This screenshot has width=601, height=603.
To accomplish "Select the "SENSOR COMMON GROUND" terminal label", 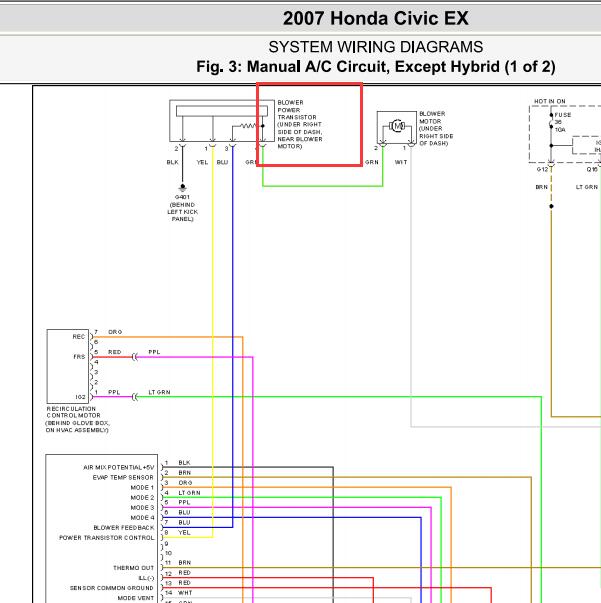I will [x=112, y=588].
